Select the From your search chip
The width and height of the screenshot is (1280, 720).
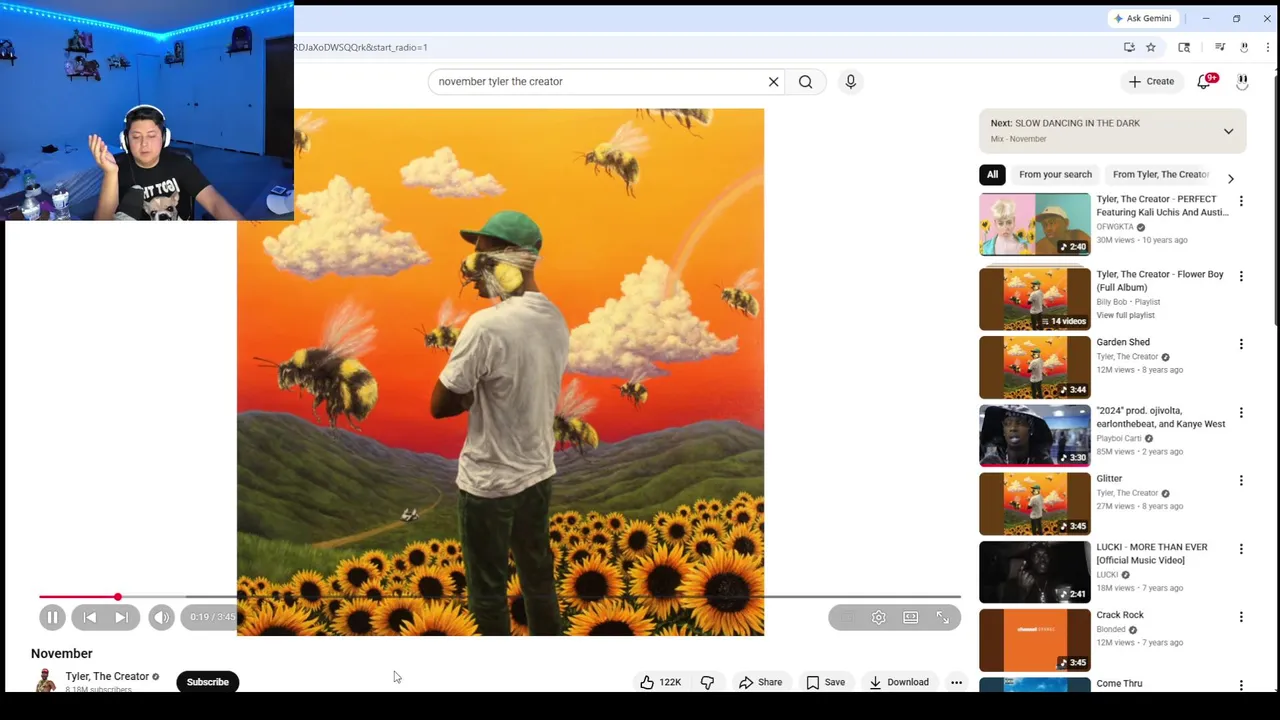tap(1055, 175)
